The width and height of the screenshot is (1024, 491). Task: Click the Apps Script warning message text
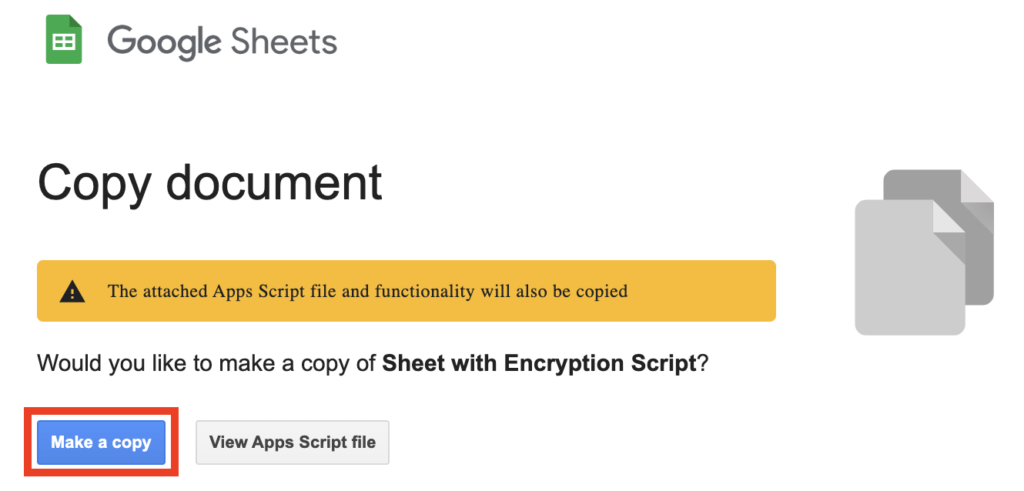(x=367, y=292)
